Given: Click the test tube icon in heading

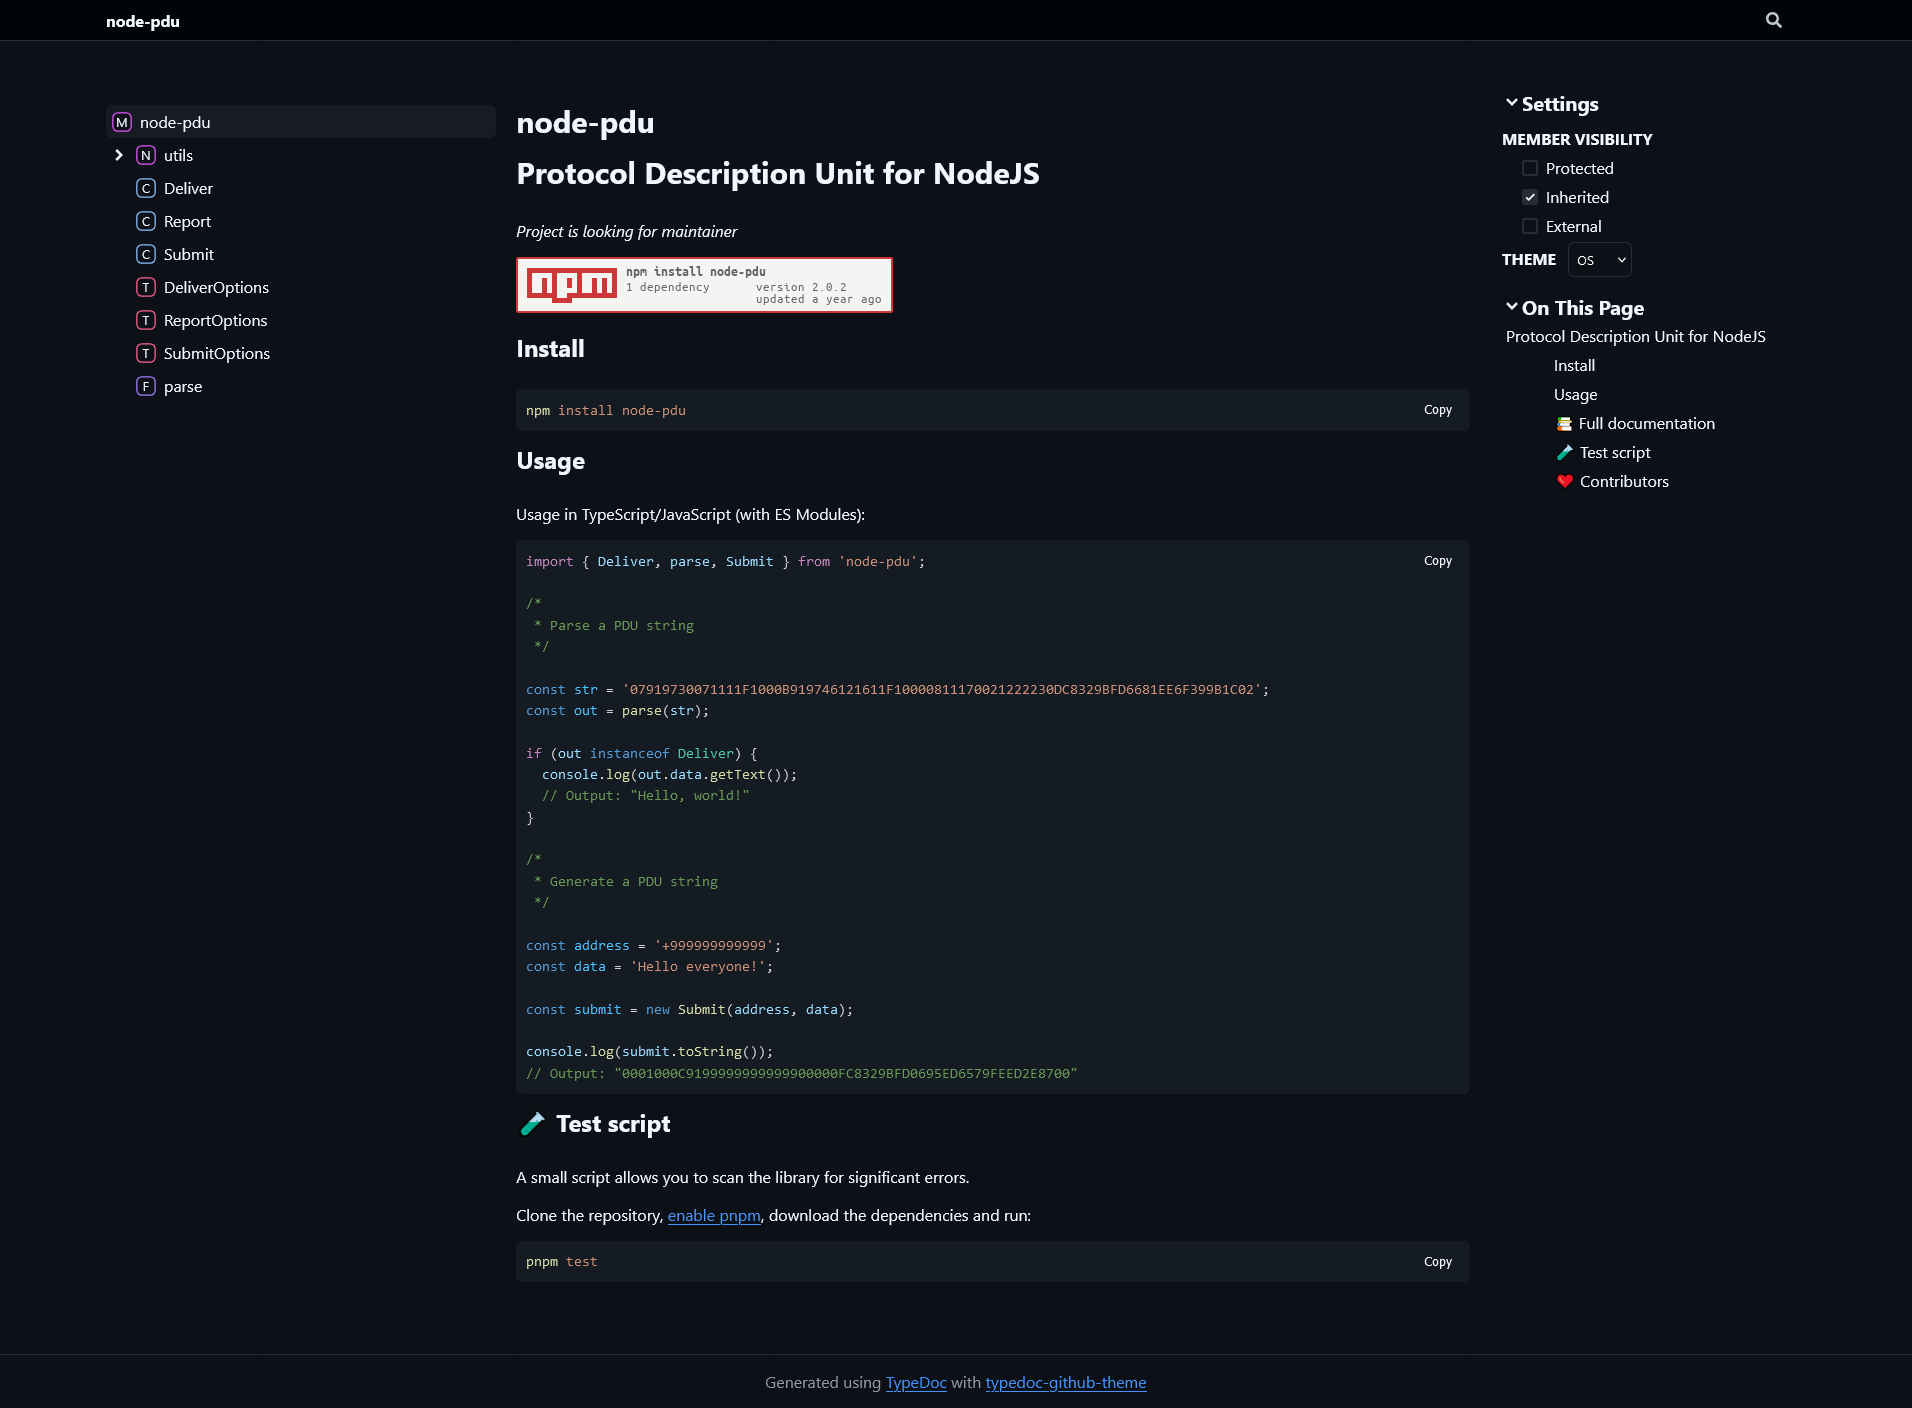Looking at the screenshot, I should point(532,1124).
